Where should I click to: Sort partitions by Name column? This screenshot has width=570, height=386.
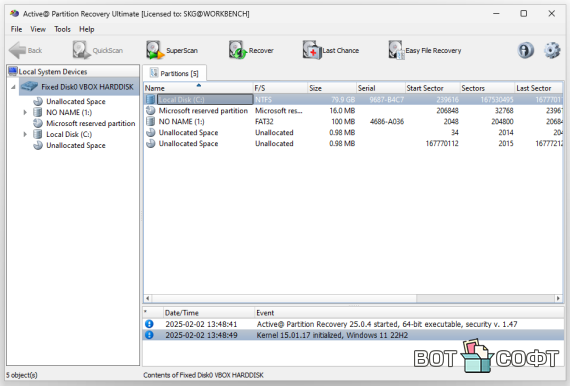pos(198,88)
